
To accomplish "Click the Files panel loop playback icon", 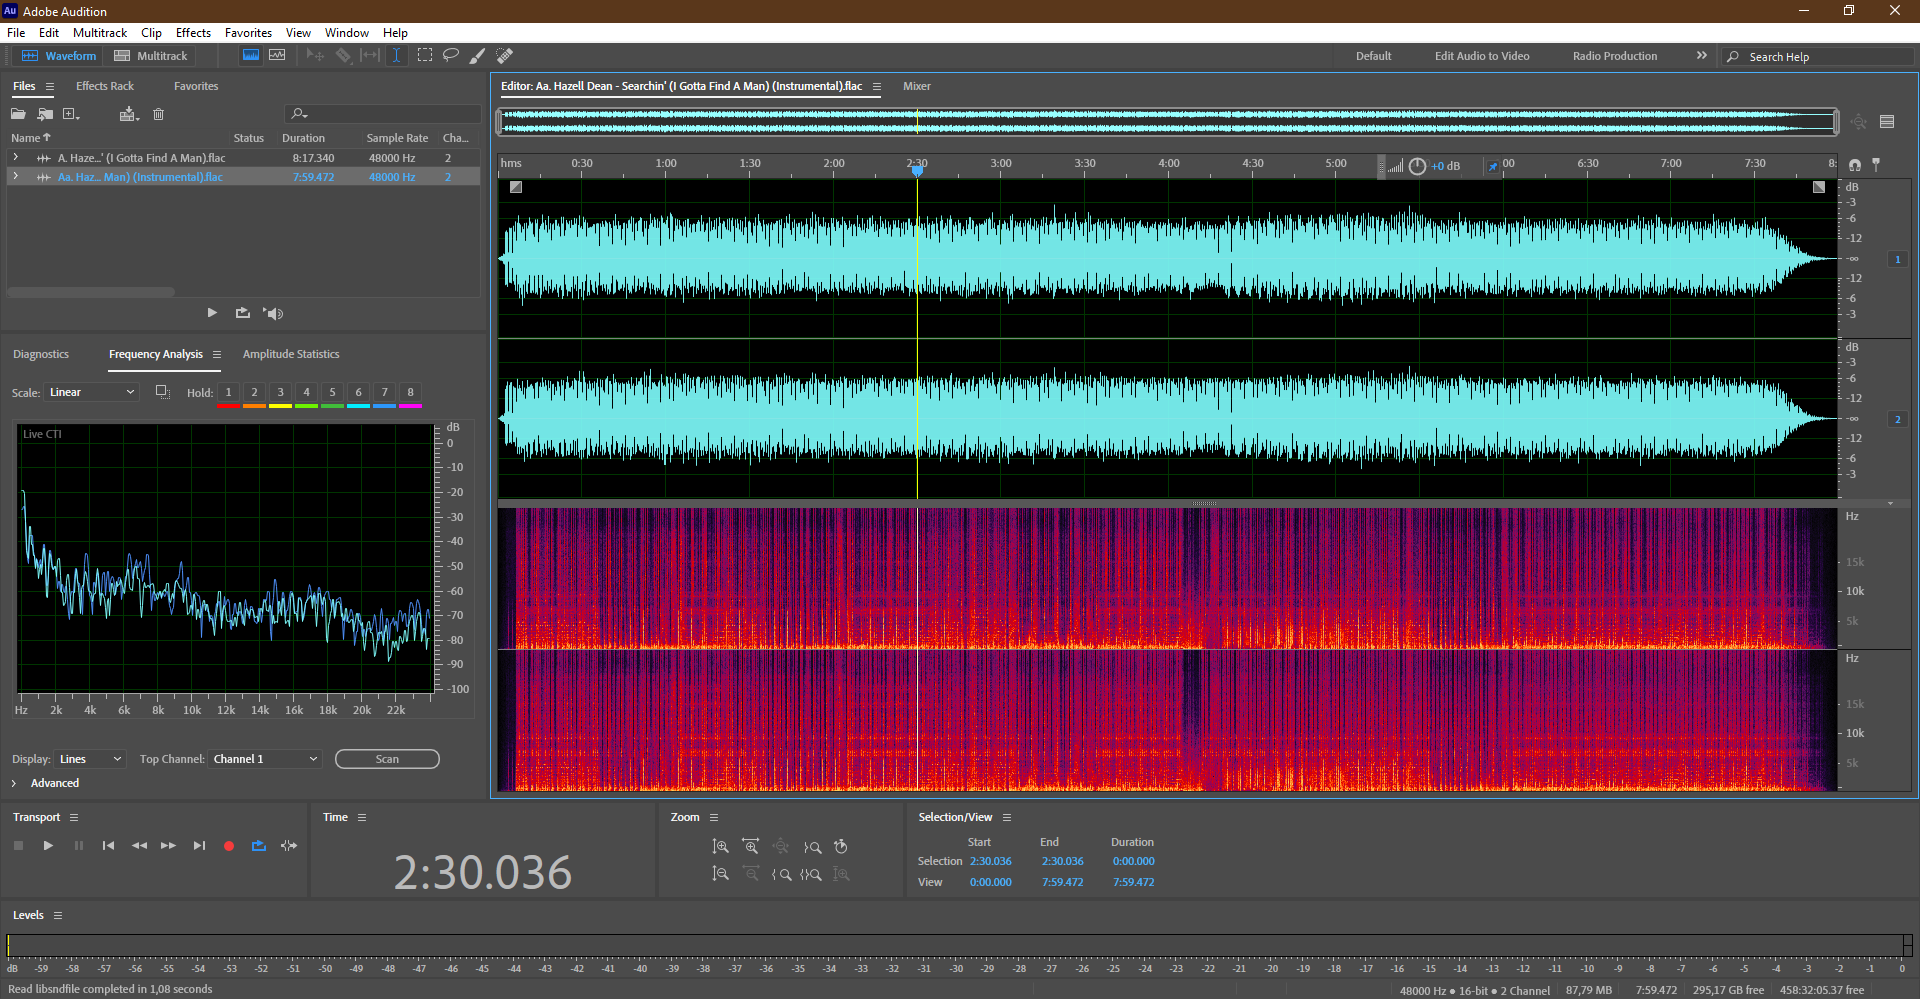I will point(243,313).
